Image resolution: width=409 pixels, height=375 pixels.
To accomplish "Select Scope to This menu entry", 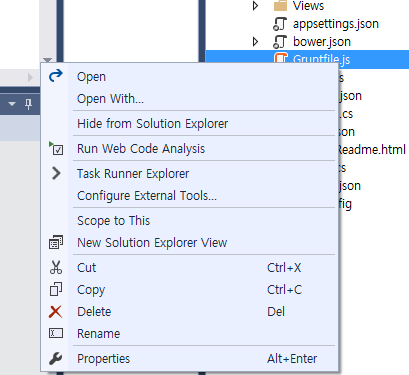I will tap(114, 221).
